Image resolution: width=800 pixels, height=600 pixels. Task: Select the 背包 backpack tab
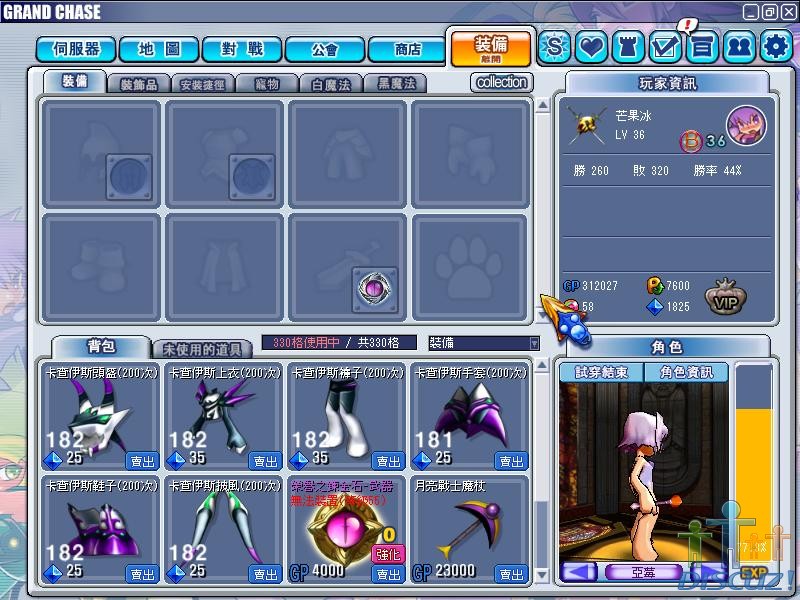point(101,347)
